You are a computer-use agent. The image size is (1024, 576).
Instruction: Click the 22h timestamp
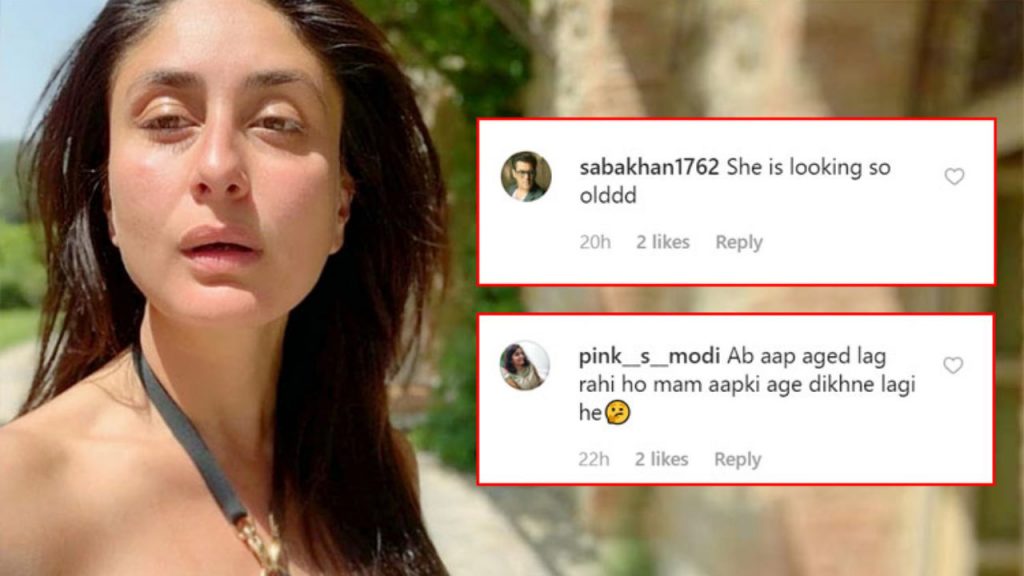tap(594, 460)
